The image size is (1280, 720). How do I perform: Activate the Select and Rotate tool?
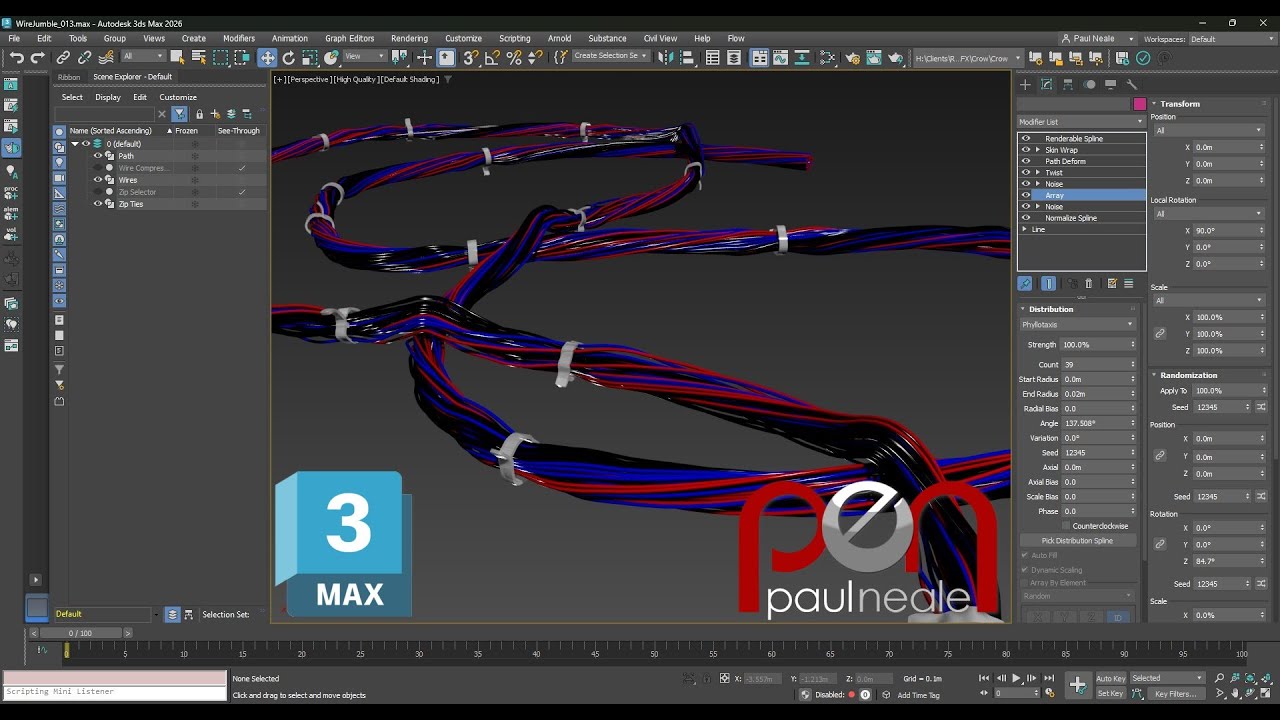coord(289,58)
